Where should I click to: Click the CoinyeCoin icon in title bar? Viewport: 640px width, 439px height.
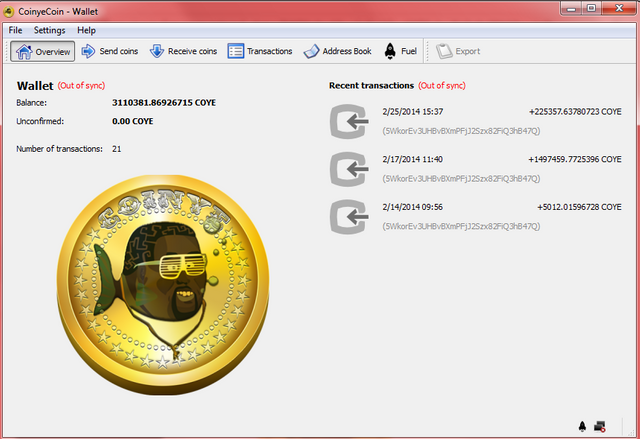pyautogui.click(x=9, y=11)
